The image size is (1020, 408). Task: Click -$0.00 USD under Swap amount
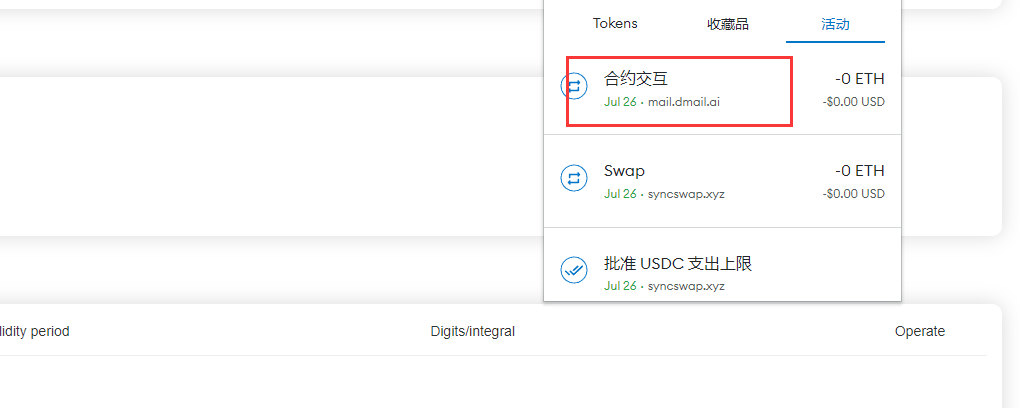click(x=853, y=194)
